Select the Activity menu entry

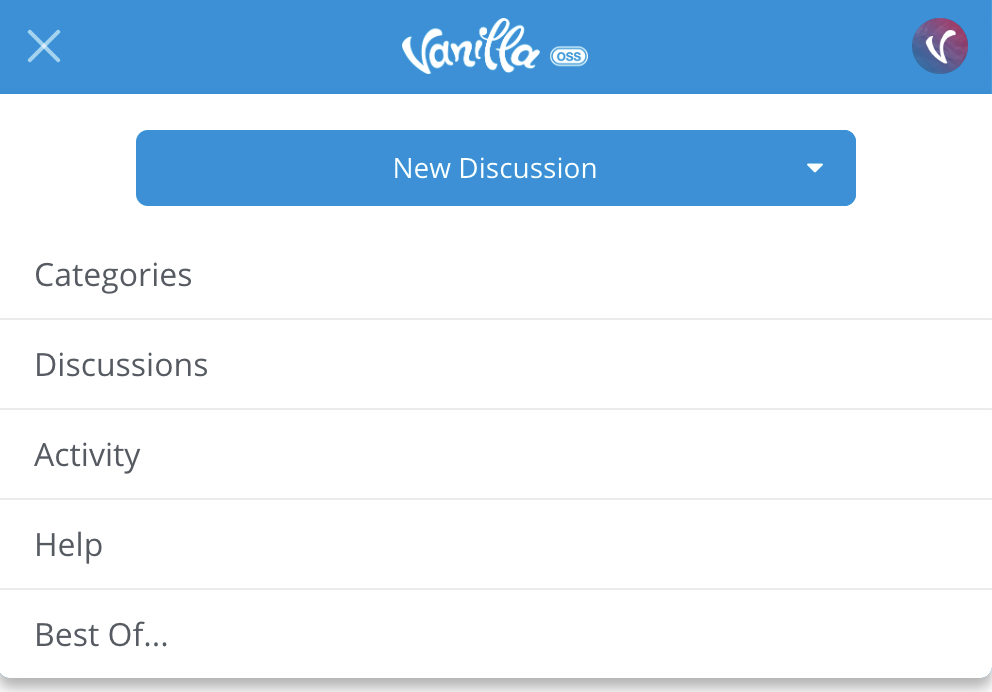(87, 455)
